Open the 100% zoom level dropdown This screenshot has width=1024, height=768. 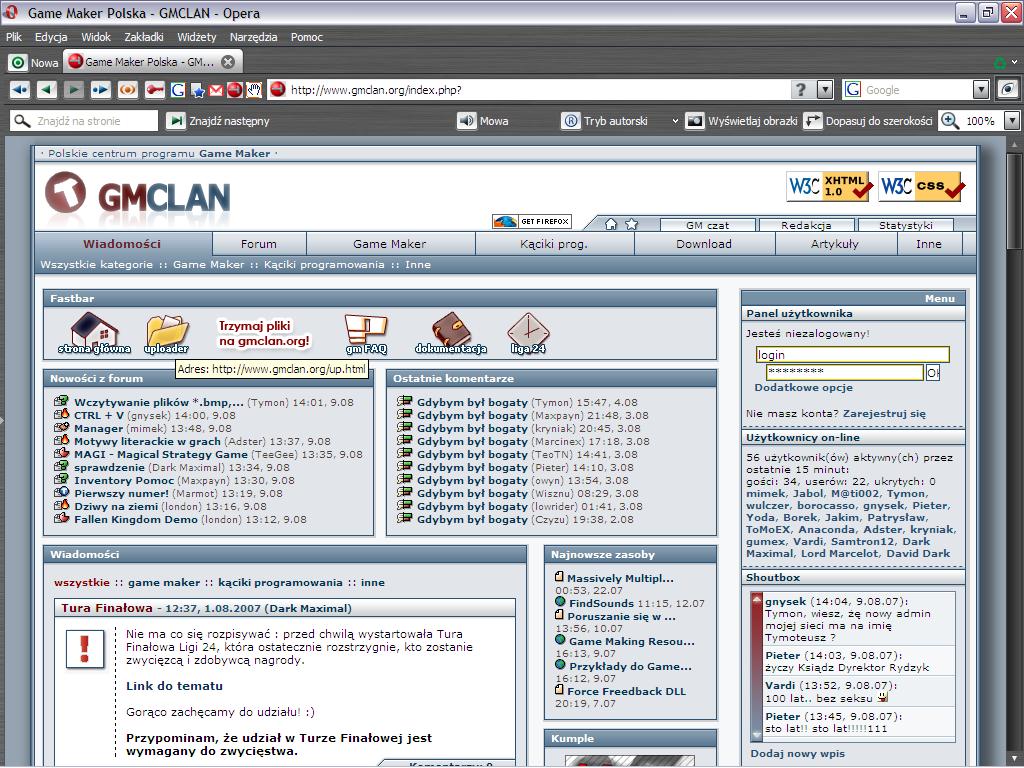point(1011,121)
